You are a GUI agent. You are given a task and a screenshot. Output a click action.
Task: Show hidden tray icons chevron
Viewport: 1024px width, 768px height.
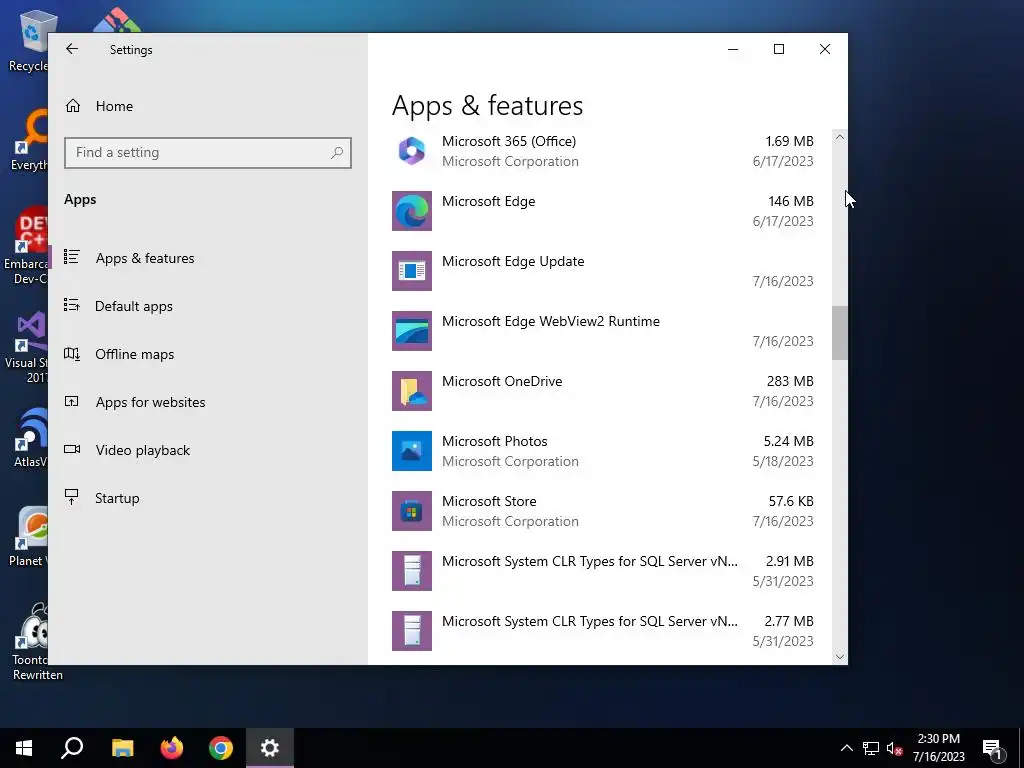[846, 748]
